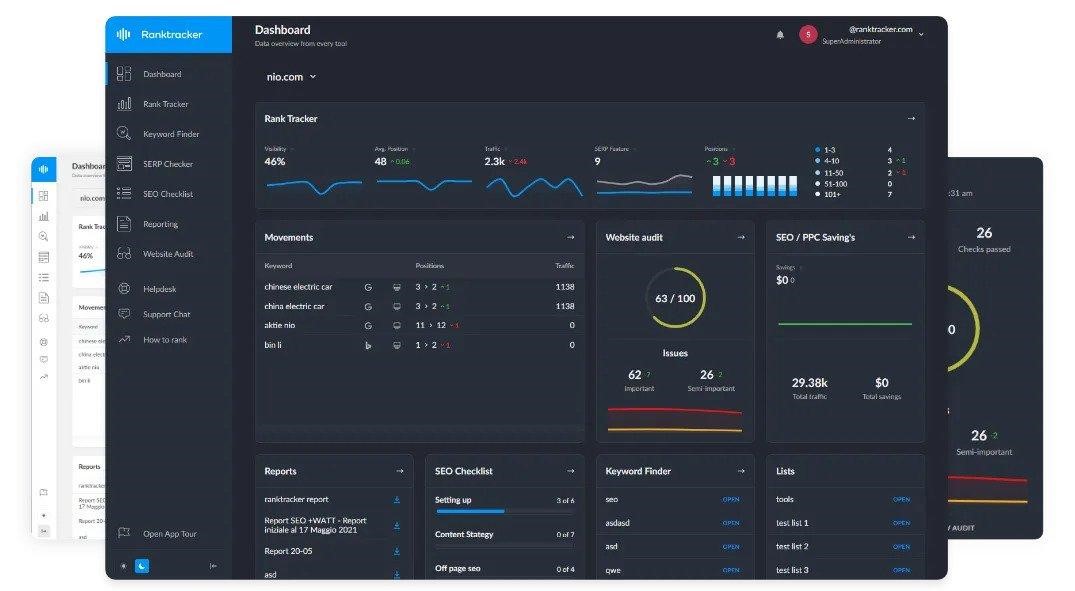
Task: Open test list 3
Action: pos(902,570)
